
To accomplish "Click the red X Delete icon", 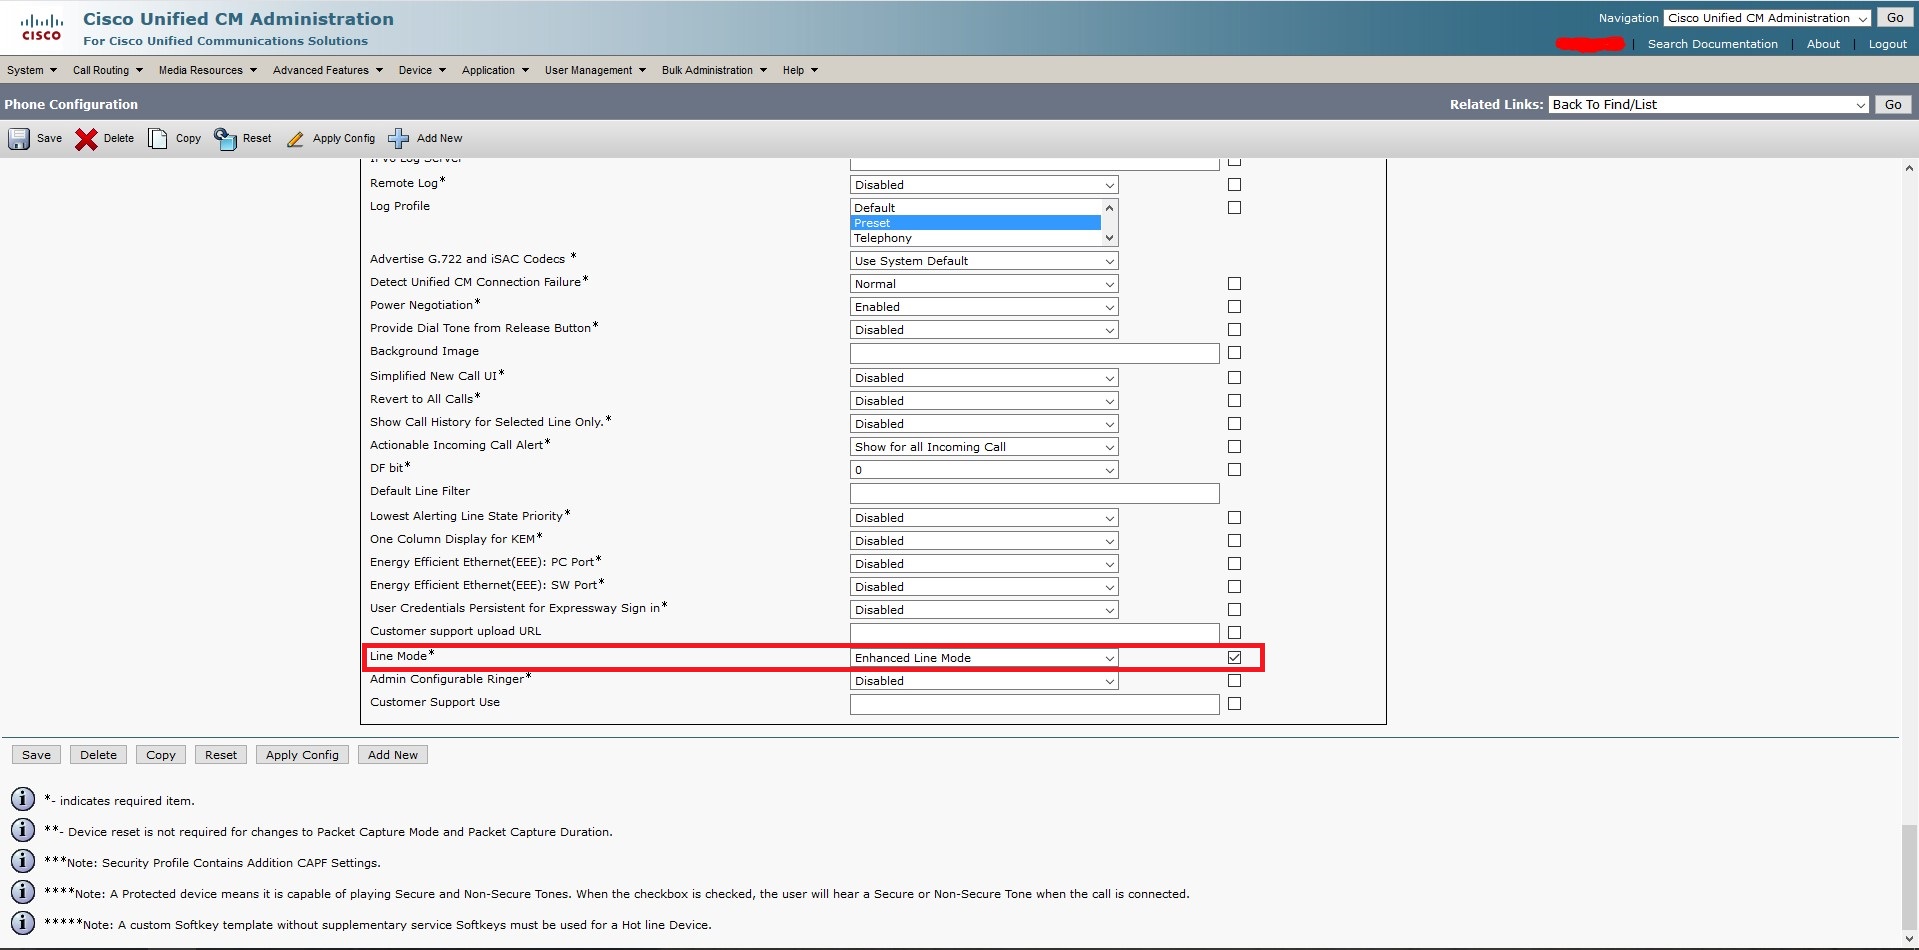I will (x=86, y=139).
